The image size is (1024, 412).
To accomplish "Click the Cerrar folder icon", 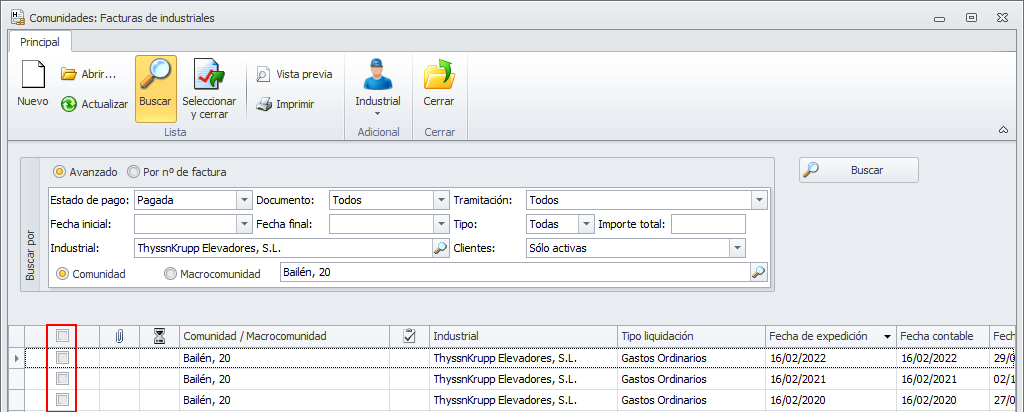I will tap(438, 75).
